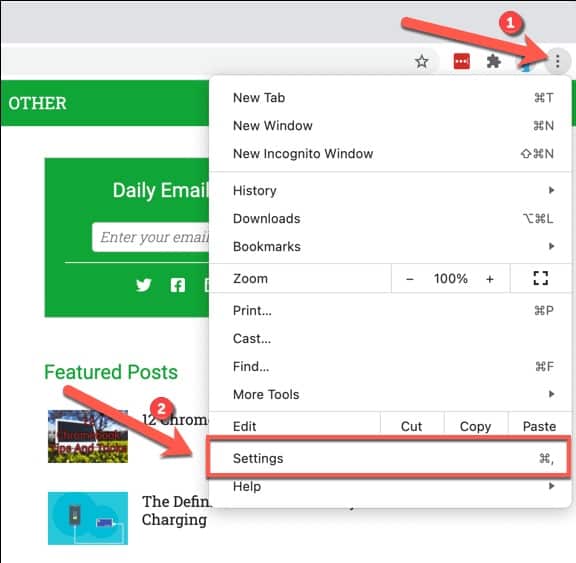
Task: Click the Copy button in Edit row
Action: (475, 426)
